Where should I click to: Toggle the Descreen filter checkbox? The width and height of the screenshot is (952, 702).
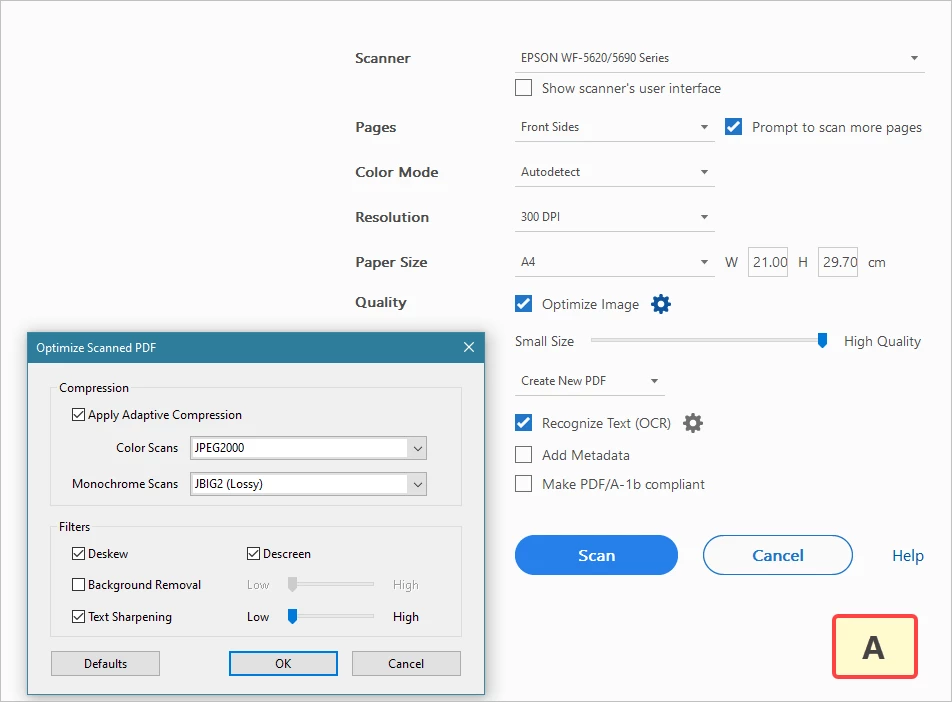pos(253,553)
